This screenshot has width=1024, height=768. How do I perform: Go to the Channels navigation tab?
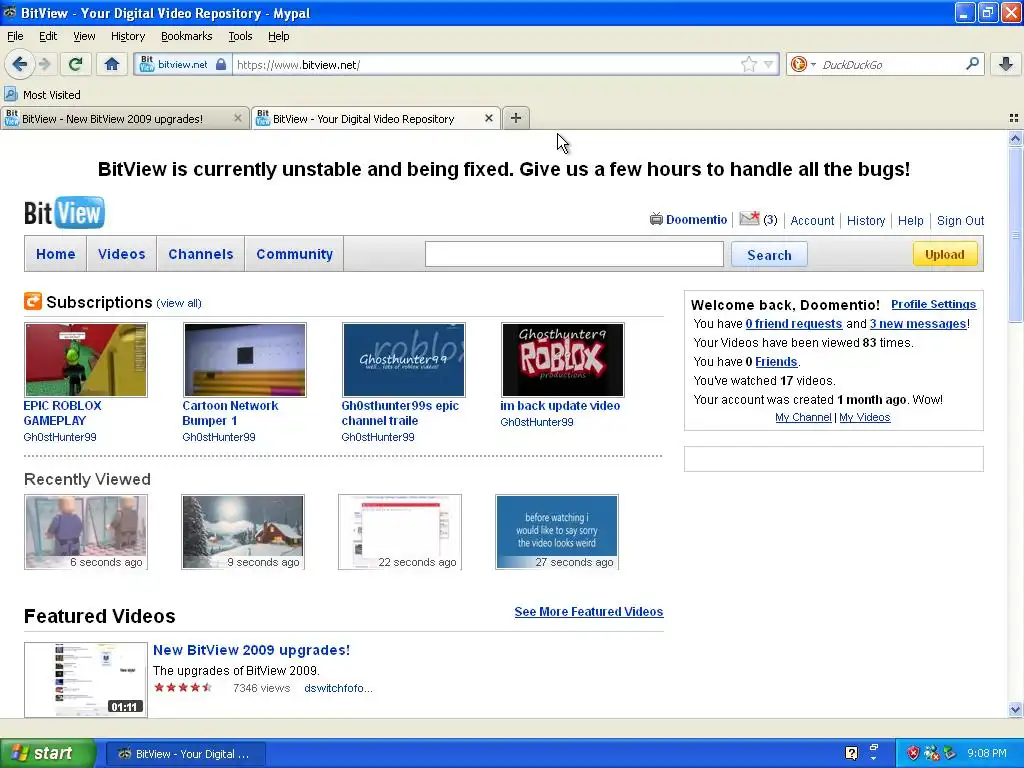[x=200, y=254]
